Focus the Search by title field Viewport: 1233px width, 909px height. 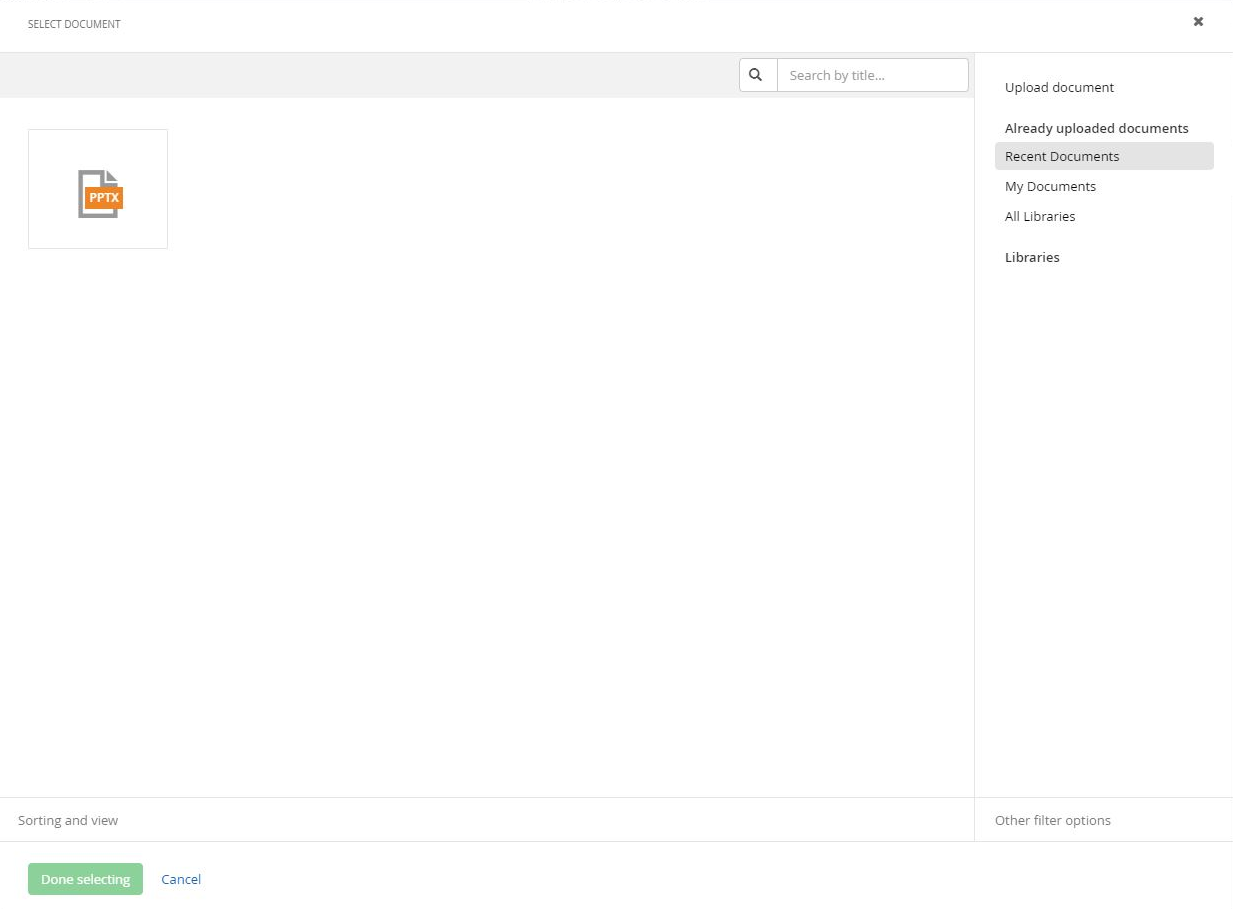873,75
